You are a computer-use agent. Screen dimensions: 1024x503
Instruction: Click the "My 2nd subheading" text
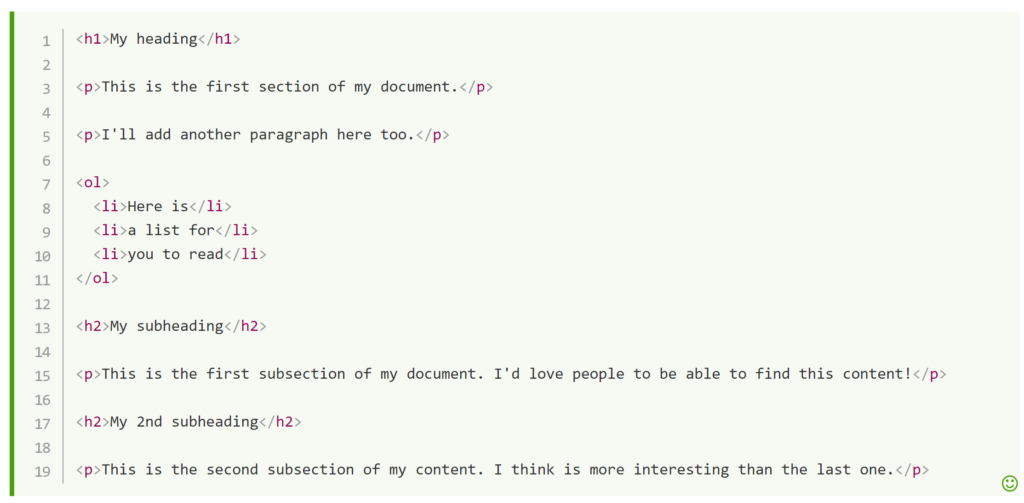(x=184, y=423)
